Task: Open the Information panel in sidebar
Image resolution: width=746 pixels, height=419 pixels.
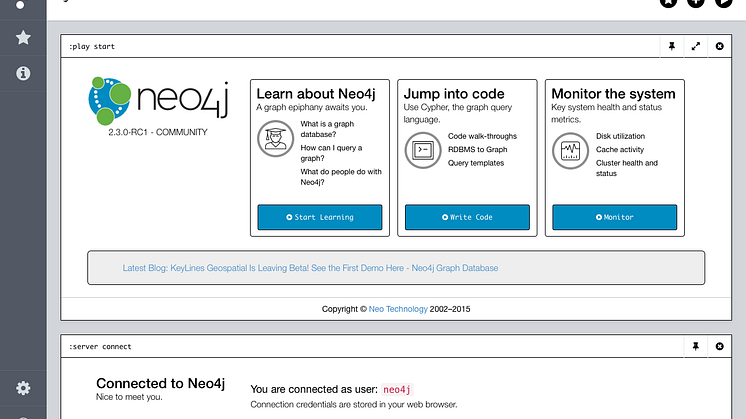Action: 23,73
